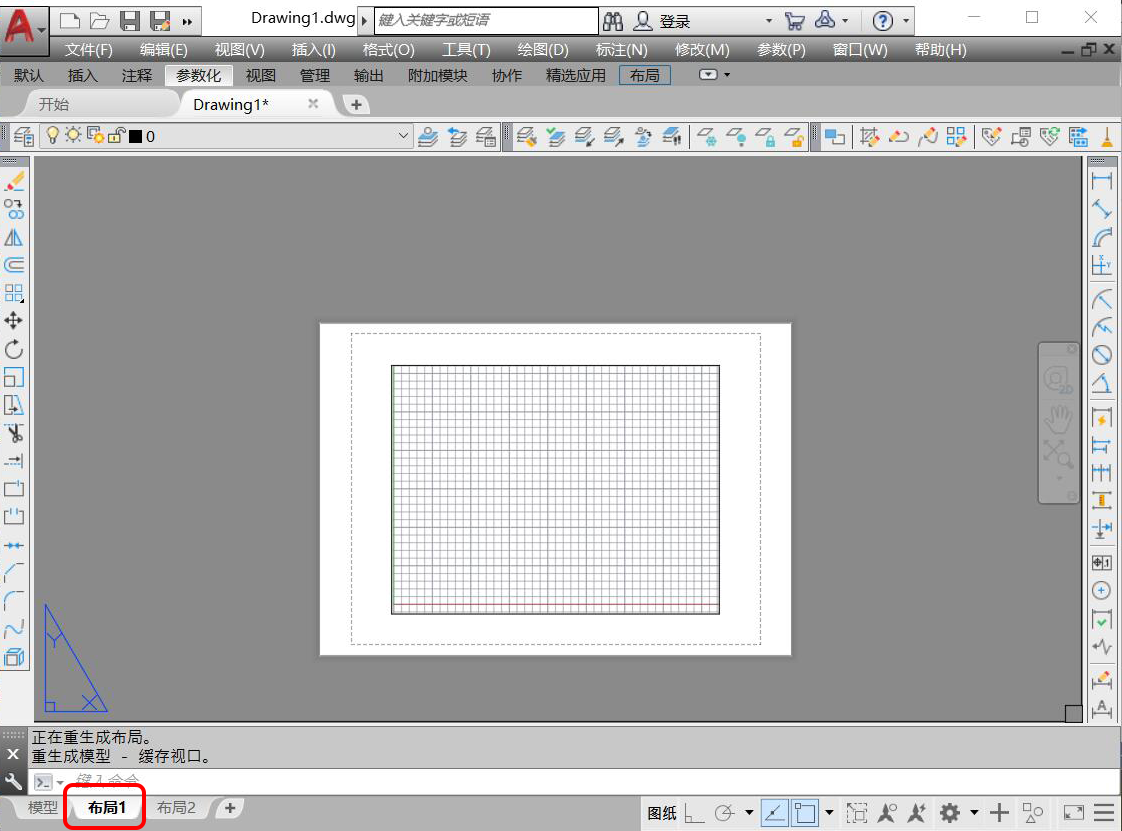Click the Save icon in quick access toolbar
1122x831 pixels.
130,21
